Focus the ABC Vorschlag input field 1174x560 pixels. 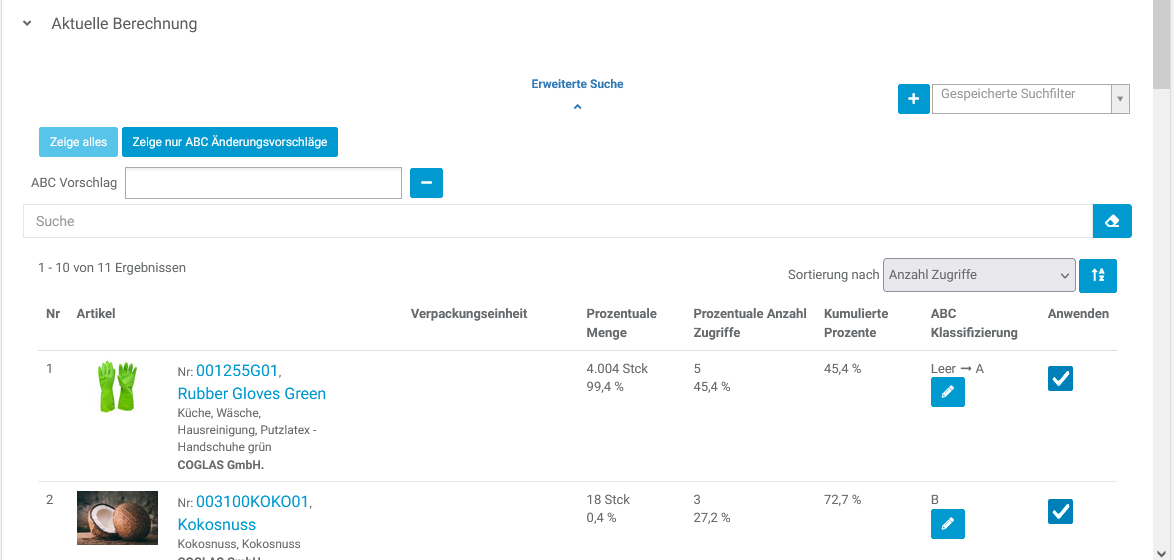(263, 183)
